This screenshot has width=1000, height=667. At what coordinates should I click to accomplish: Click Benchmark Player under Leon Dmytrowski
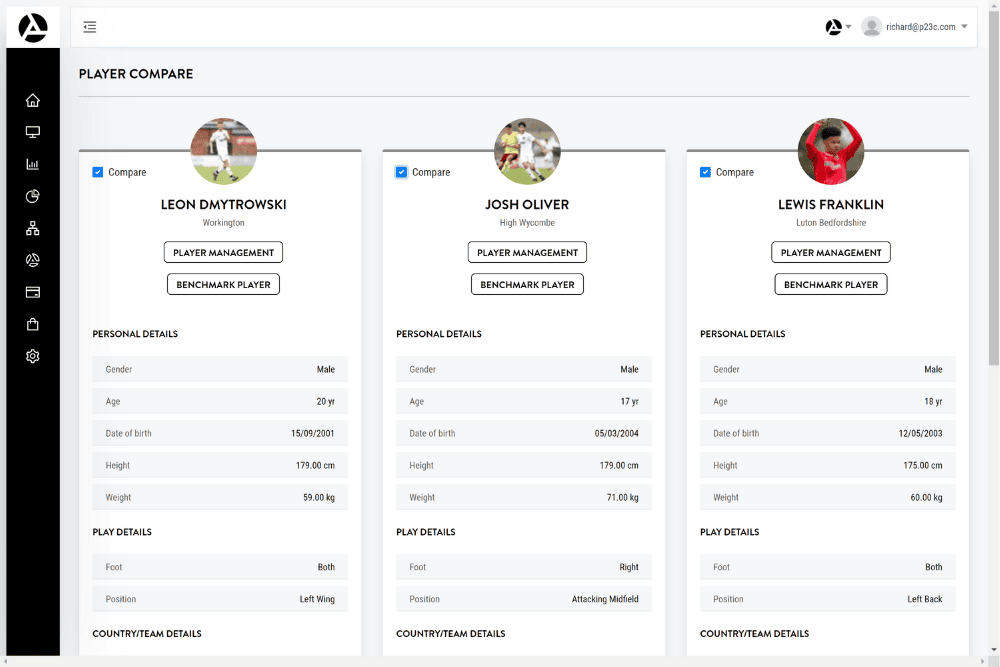coord(223,285)
